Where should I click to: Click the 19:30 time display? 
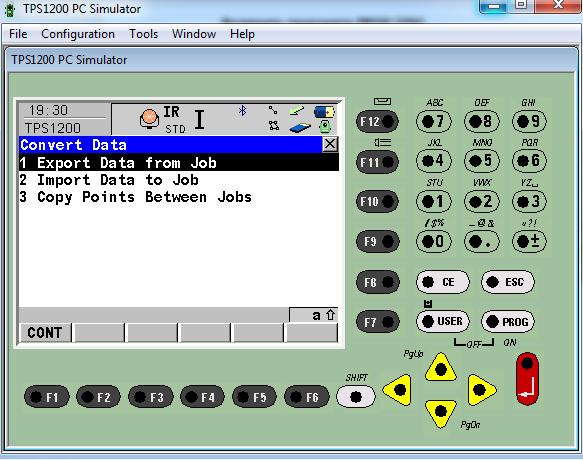click(48, 110)
